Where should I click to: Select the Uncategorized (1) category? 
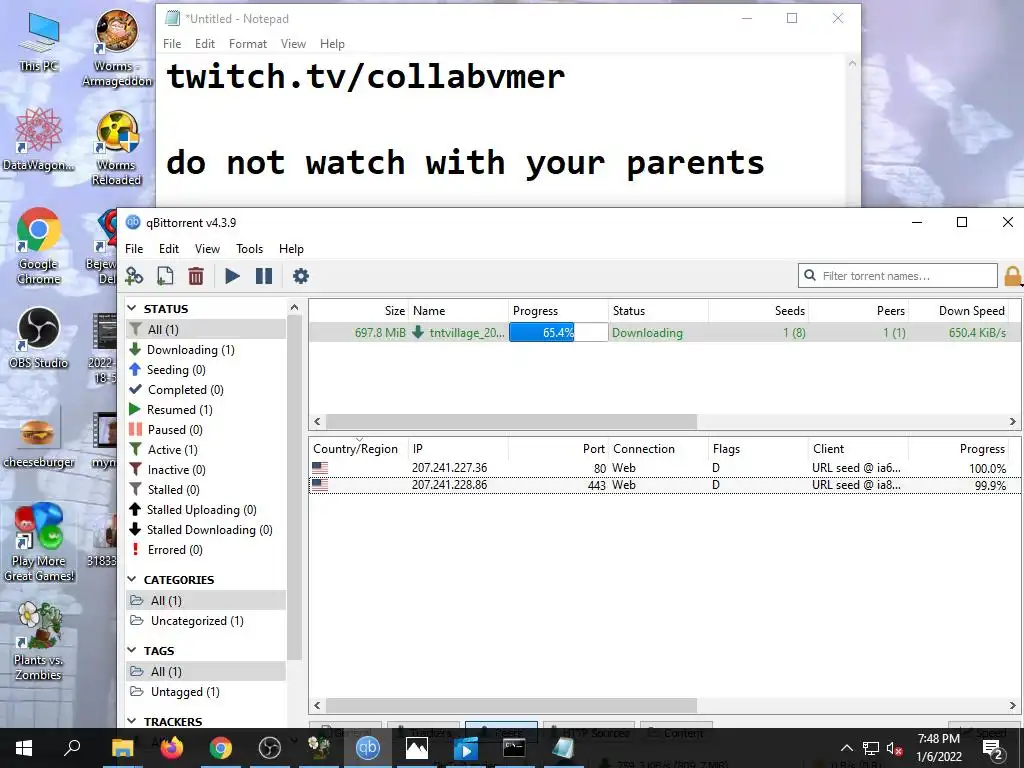(206, 621)
